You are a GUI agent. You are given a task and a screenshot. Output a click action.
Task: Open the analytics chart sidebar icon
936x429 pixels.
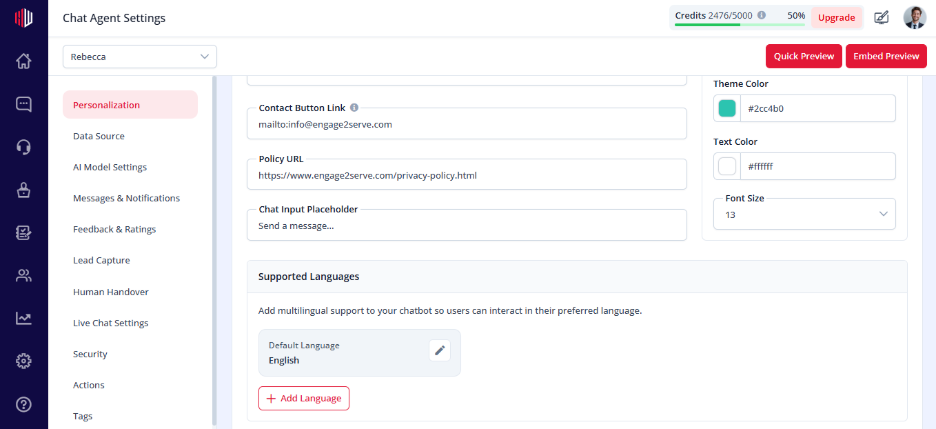tap(23, 319)
